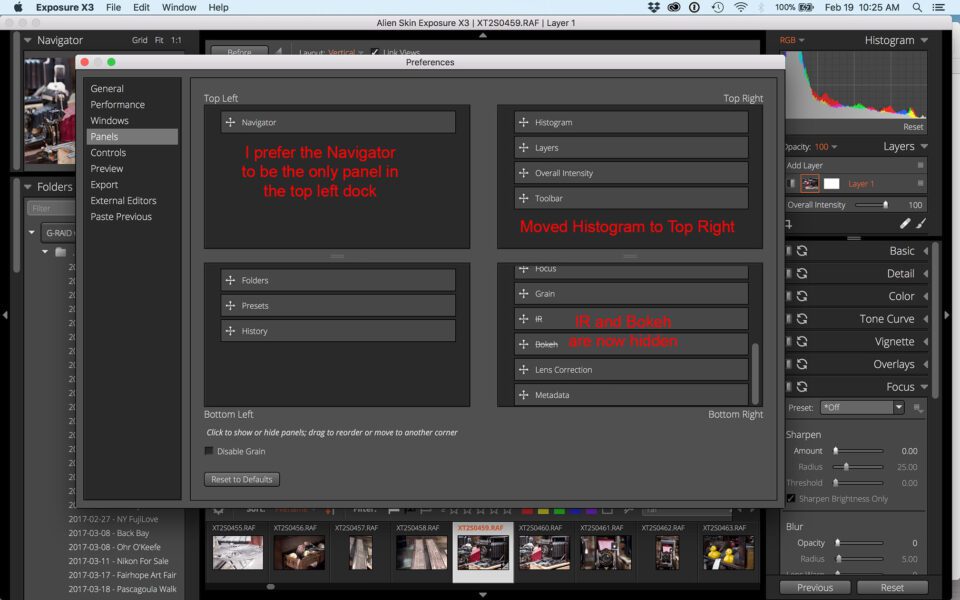Open the RGB histogram channel dropdown

(792, 40)
